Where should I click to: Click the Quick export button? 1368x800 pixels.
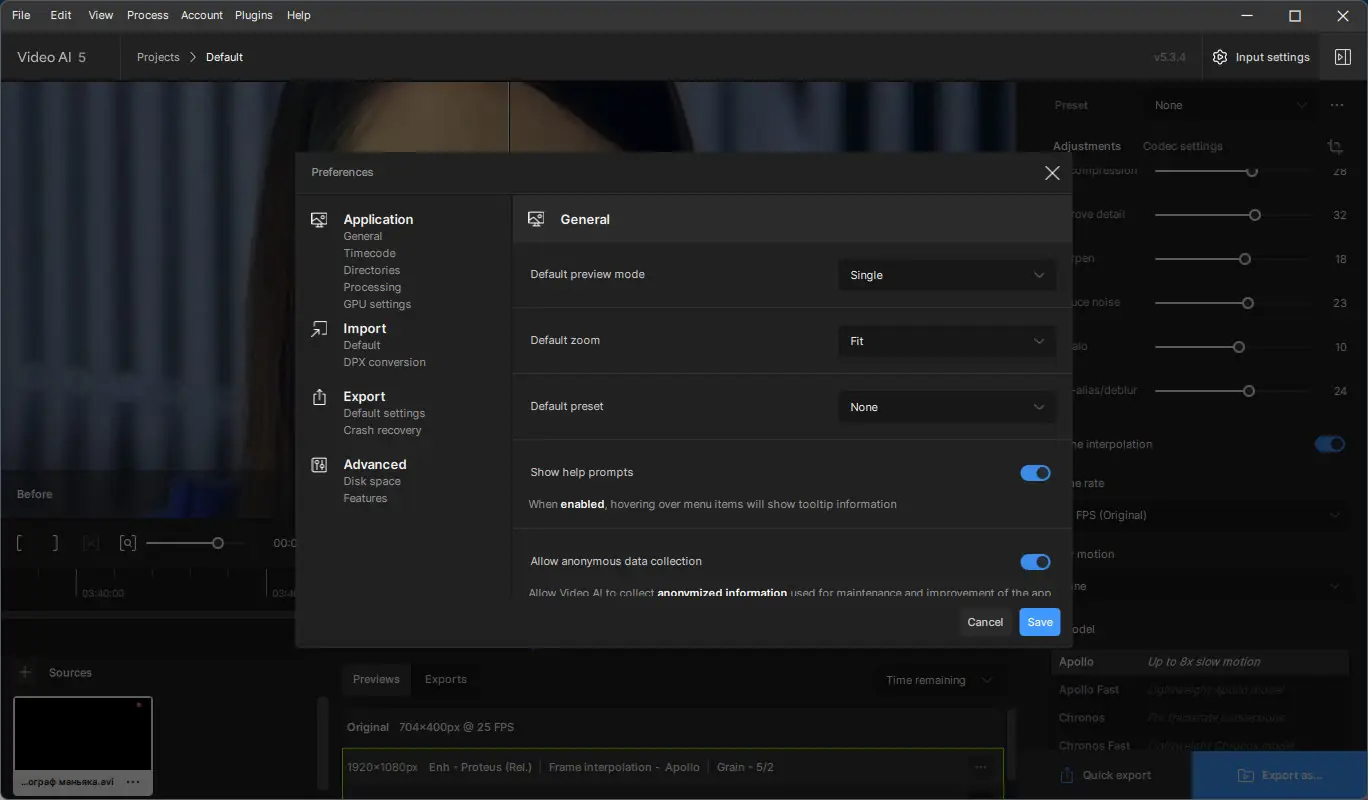point(1105,775)
